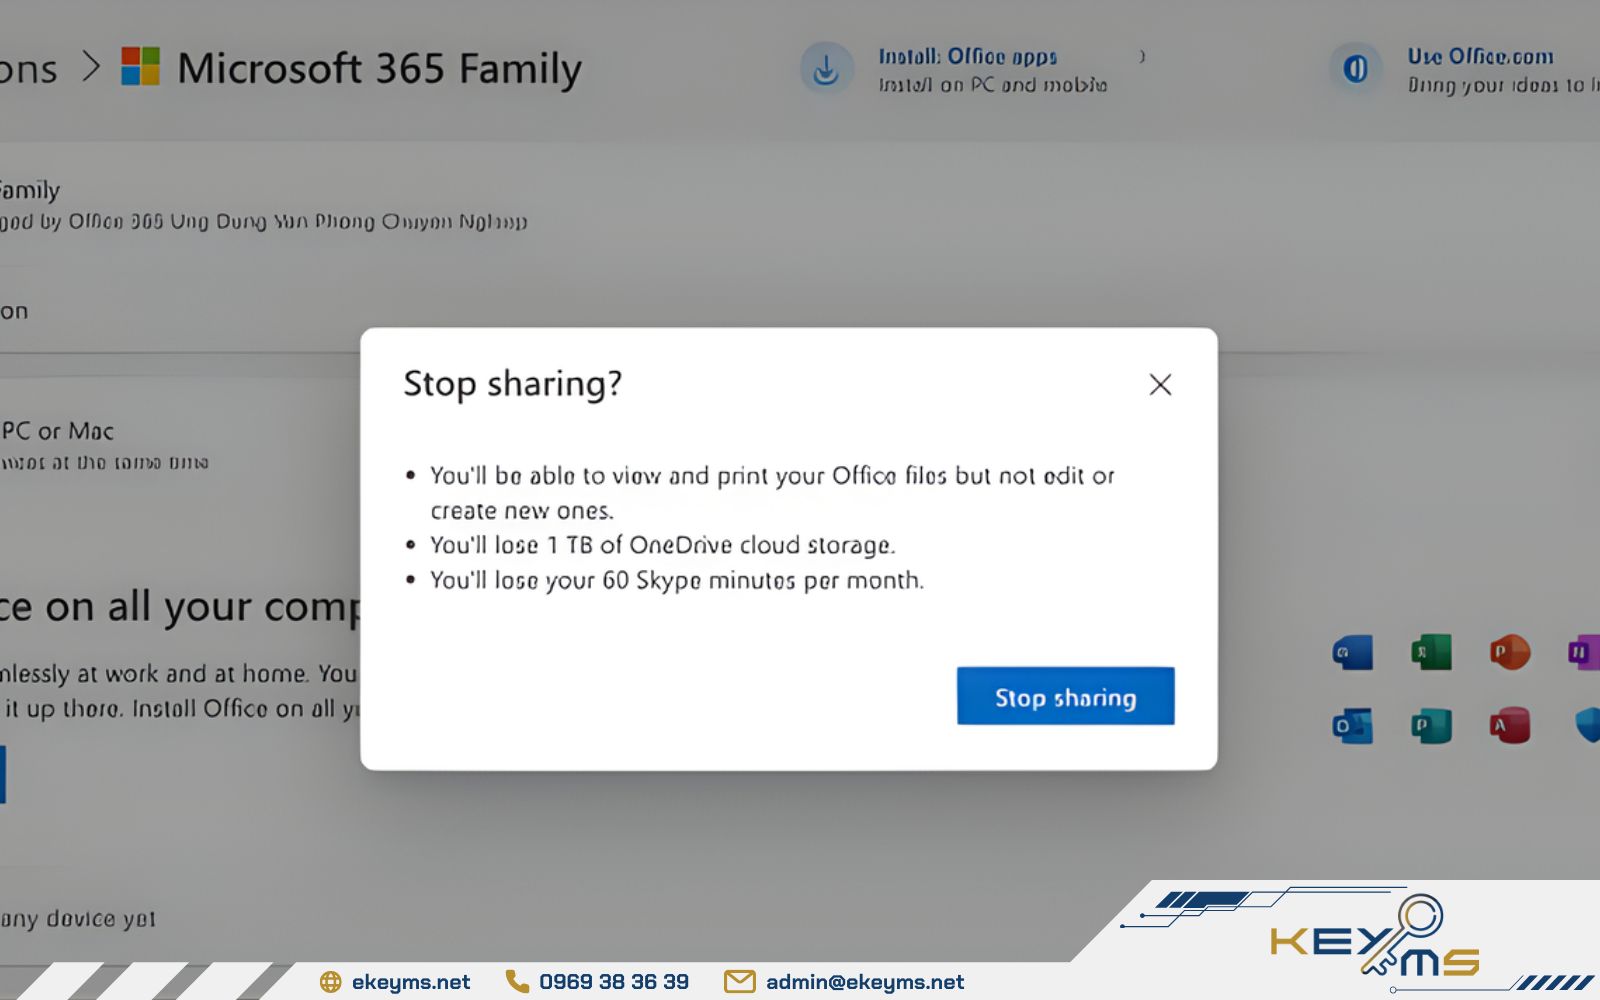Click the admin@ekeyms.net email address

point(864,982)
